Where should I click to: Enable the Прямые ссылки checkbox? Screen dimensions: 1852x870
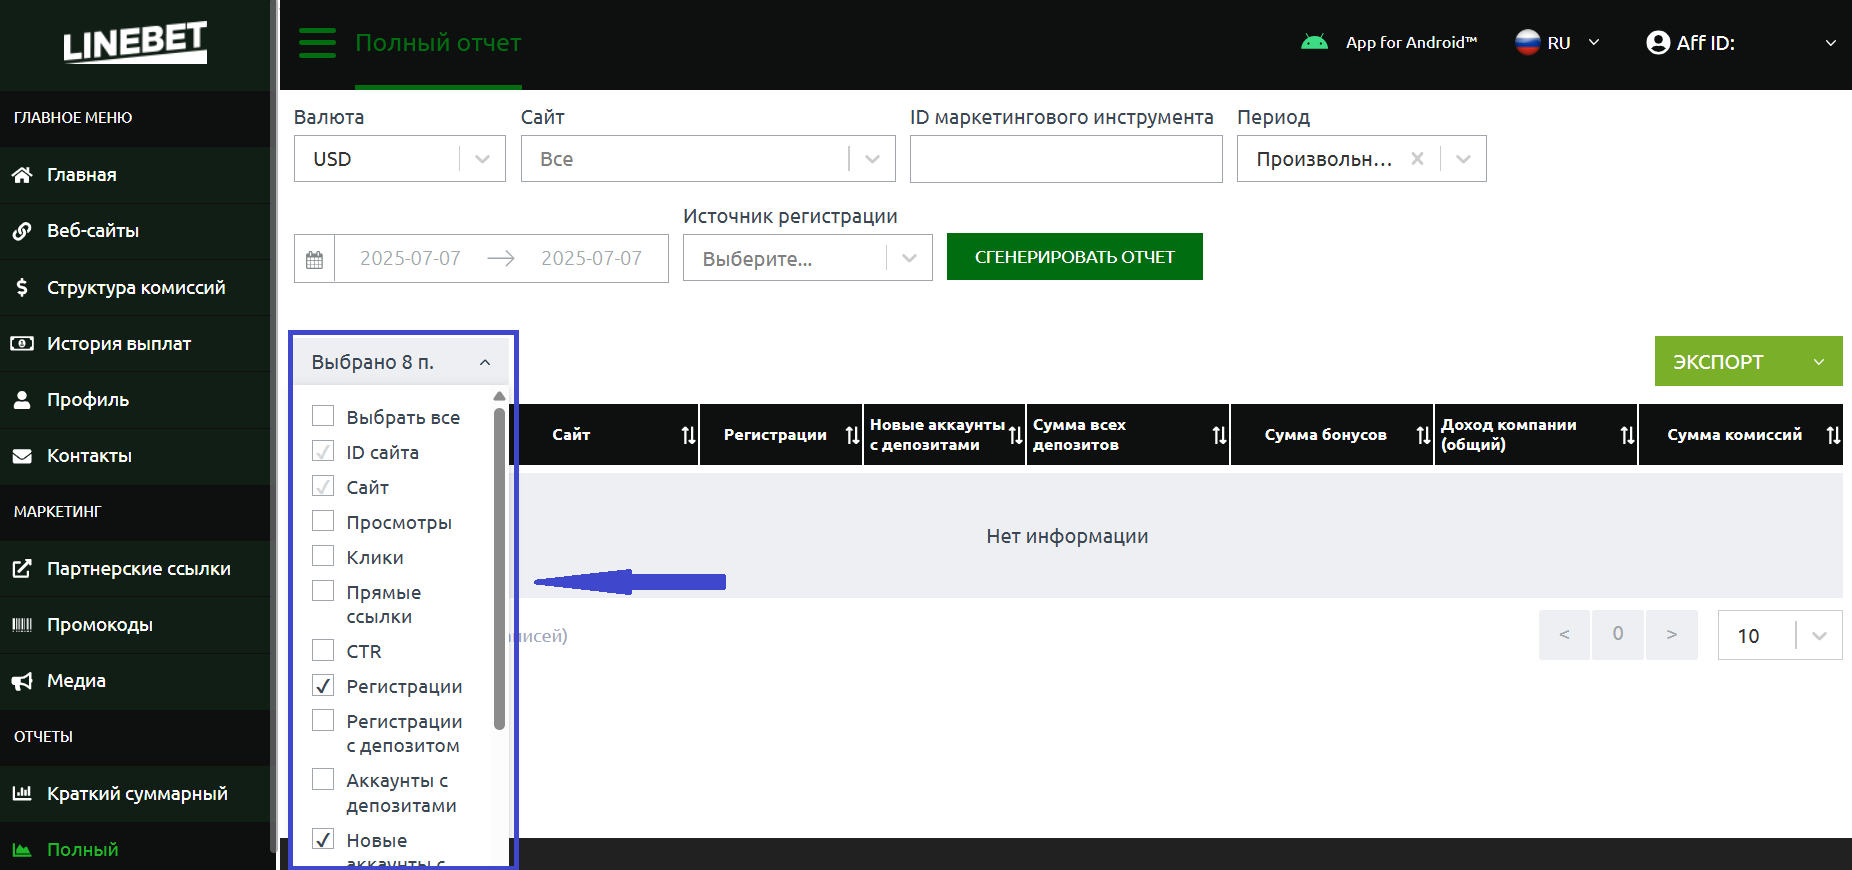click(x=323, y=591)
